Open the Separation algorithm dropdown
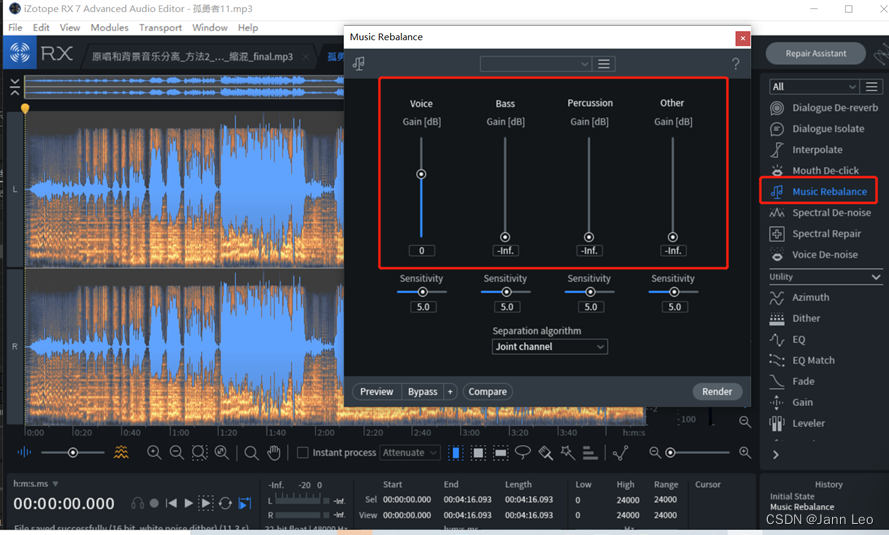This screenshot has width=889, height=535. 549,347
